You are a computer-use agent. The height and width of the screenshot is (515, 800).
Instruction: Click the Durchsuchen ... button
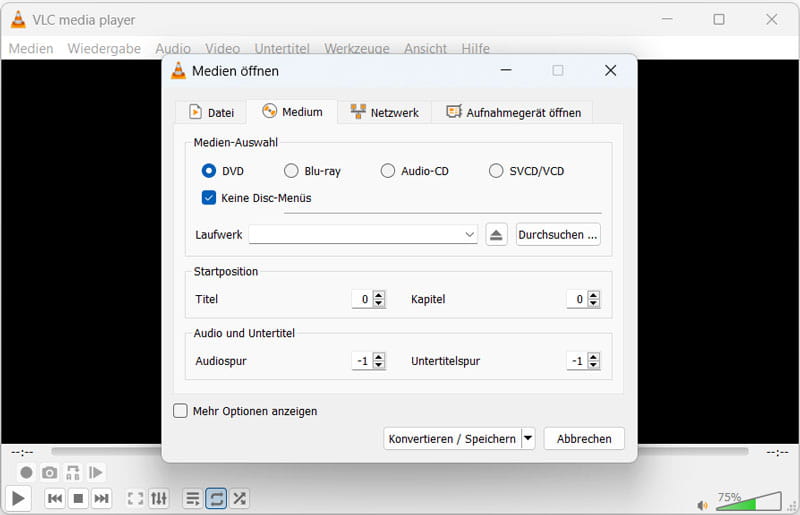pos(558,235)
